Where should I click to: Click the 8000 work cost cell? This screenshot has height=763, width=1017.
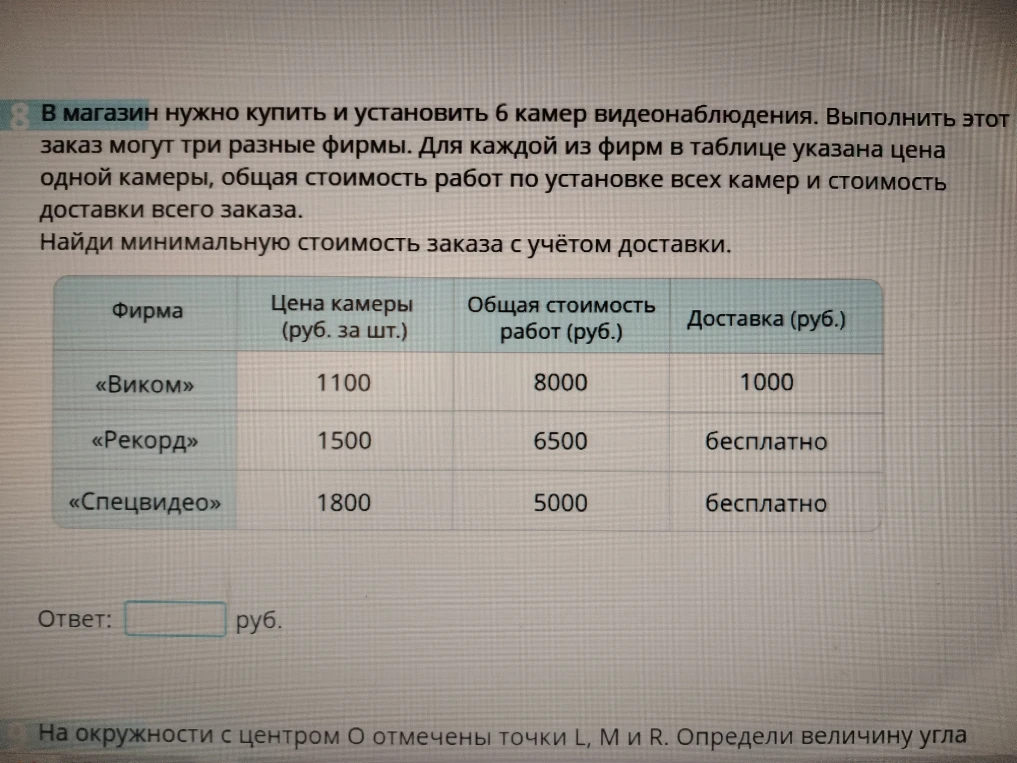[561, 383]
